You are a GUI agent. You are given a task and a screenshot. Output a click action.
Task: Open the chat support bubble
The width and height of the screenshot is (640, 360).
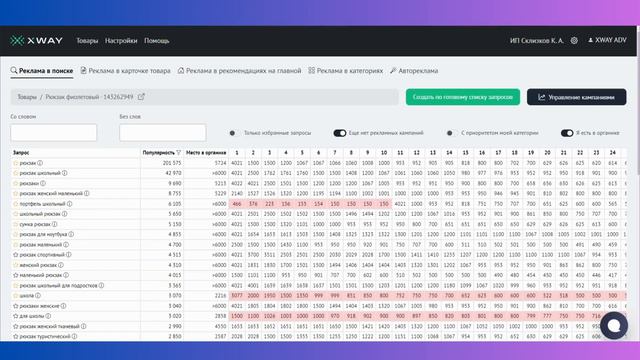(x=613, y=325)
